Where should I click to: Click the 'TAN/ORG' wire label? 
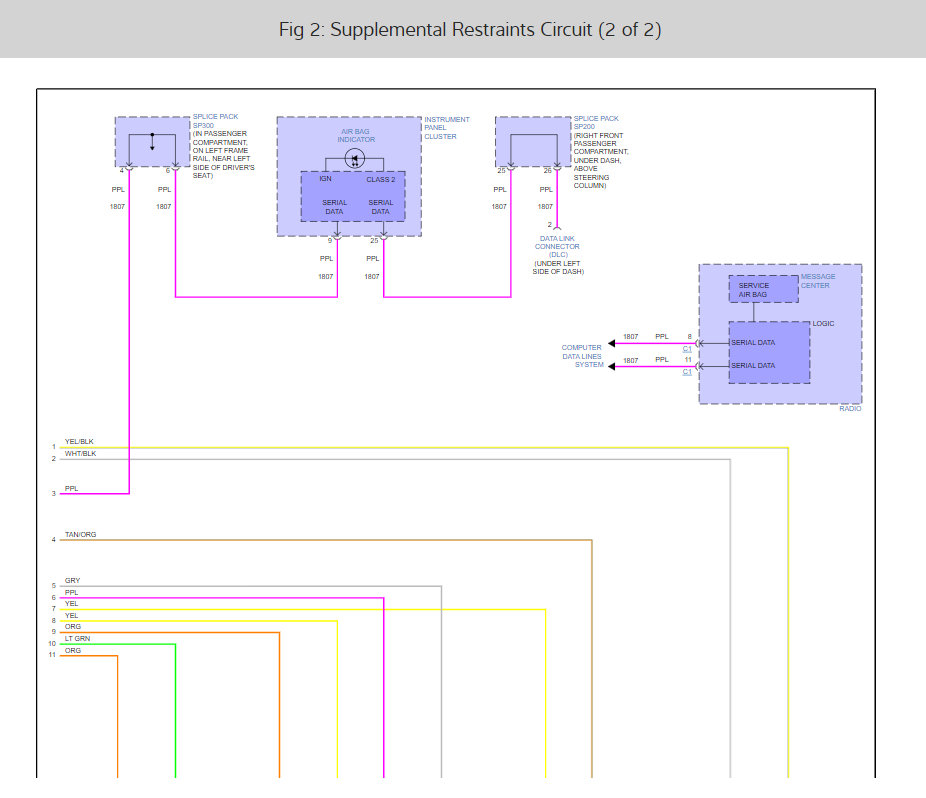coord(80,535)
